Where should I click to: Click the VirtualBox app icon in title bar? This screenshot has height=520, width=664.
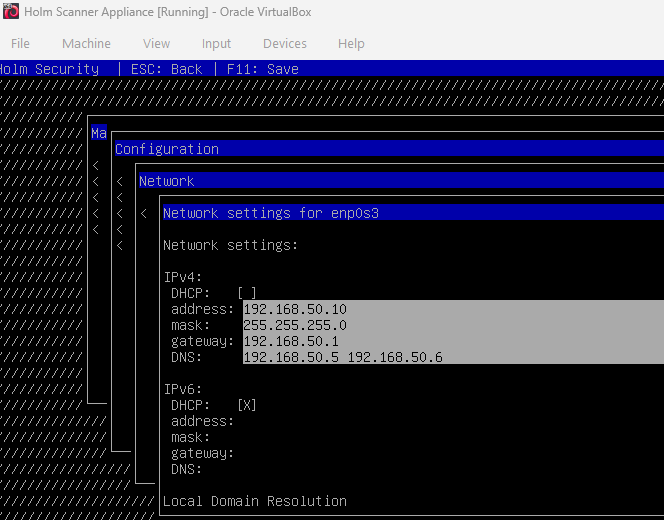pyautogui.click(x=11, y=11)
